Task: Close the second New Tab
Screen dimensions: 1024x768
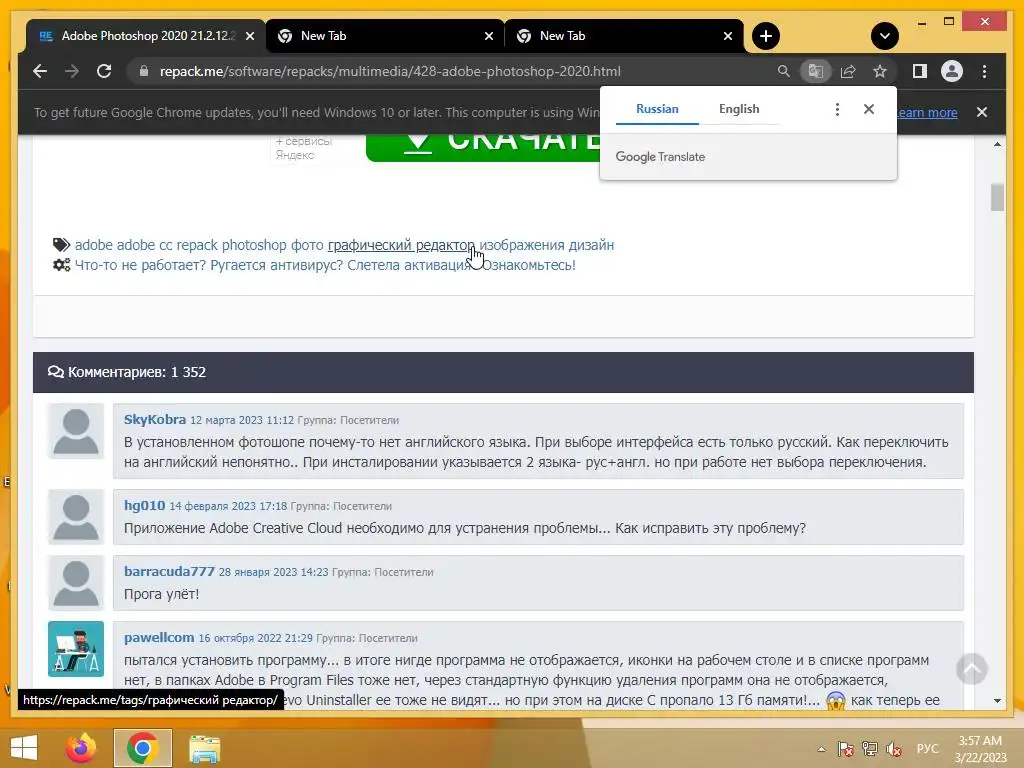Action: [728, 36]
